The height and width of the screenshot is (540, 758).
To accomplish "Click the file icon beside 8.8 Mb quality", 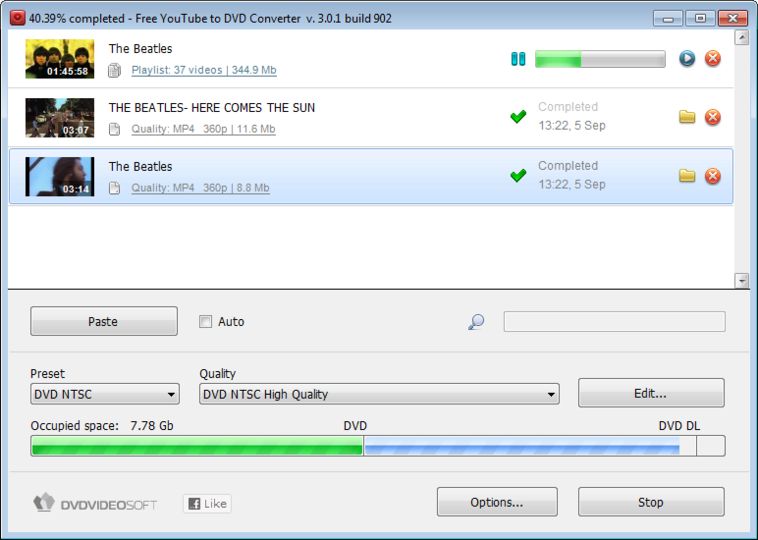I will tap(114, 188).
